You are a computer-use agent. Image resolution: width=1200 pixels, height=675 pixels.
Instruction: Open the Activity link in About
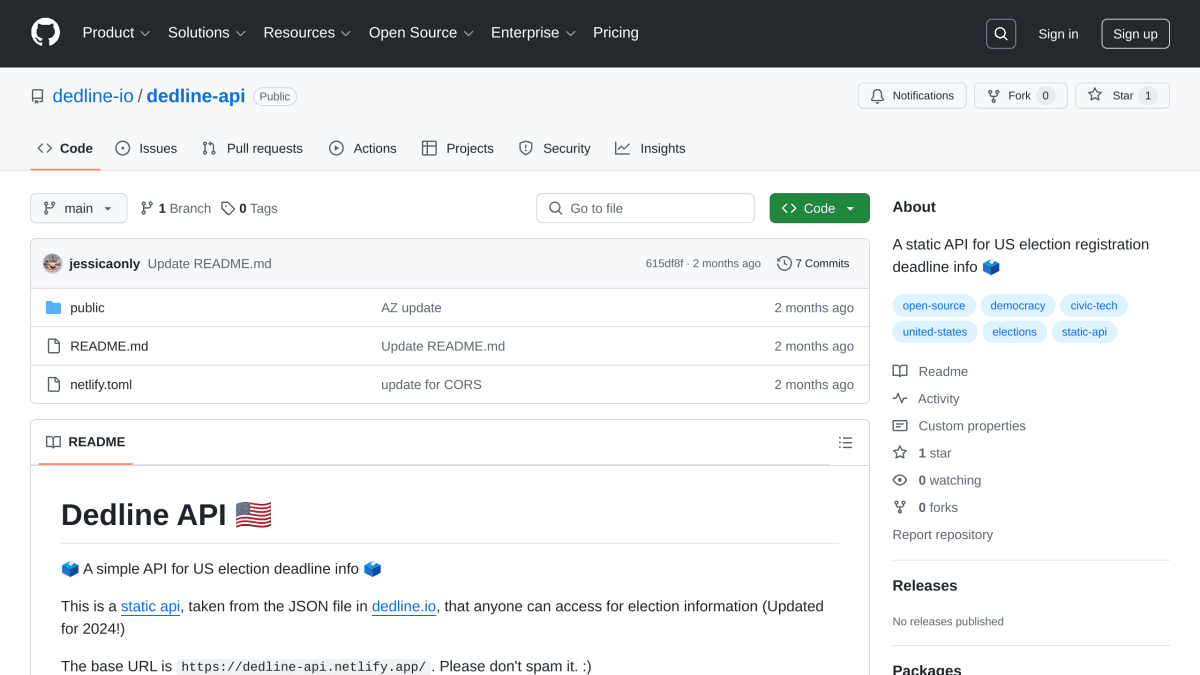[926, 398]
